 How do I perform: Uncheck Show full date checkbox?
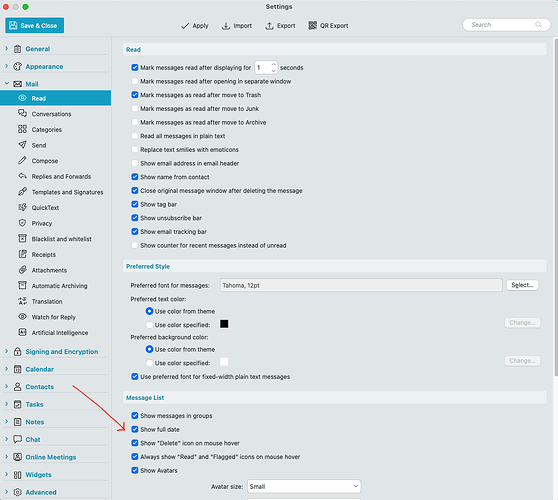pos(135,429)
